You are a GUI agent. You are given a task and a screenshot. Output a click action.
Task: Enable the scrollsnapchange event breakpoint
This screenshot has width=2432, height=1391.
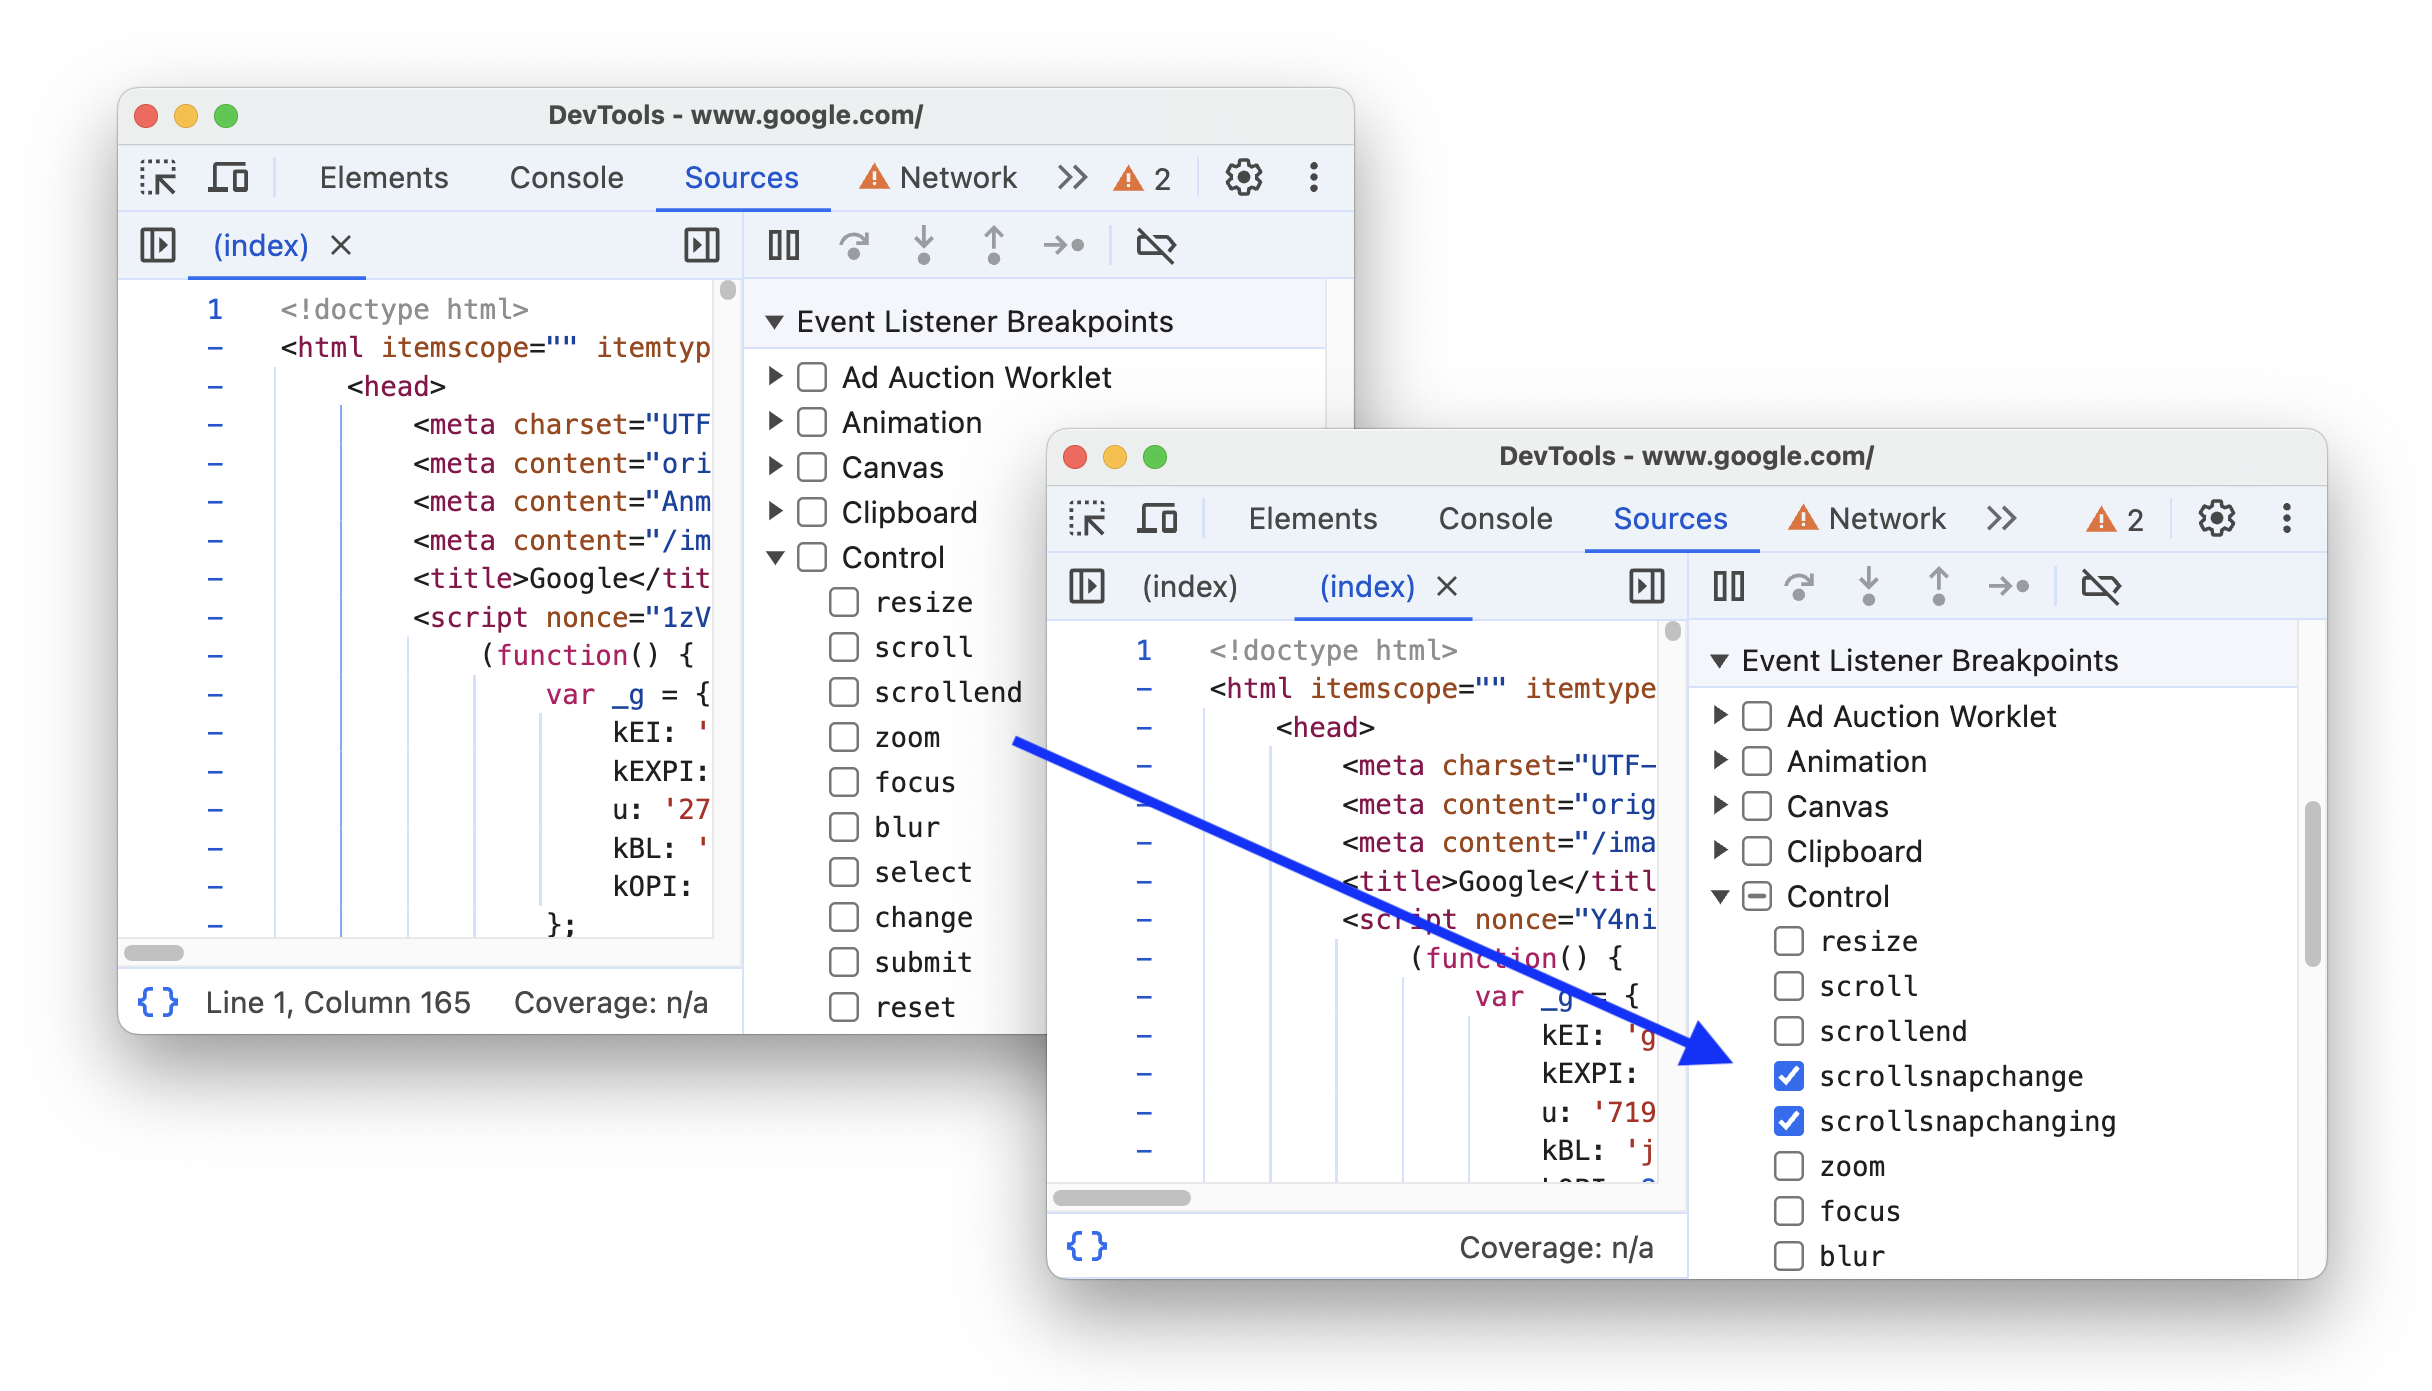point(1784,1075)
